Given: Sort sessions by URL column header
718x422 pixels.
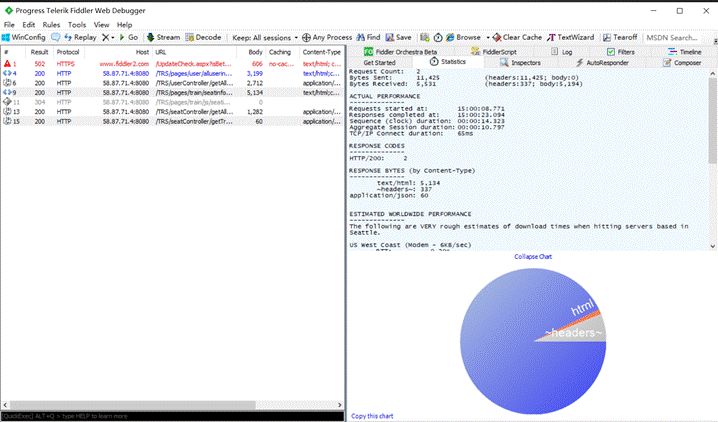Looking at the screenshot, I should [194, 52].
